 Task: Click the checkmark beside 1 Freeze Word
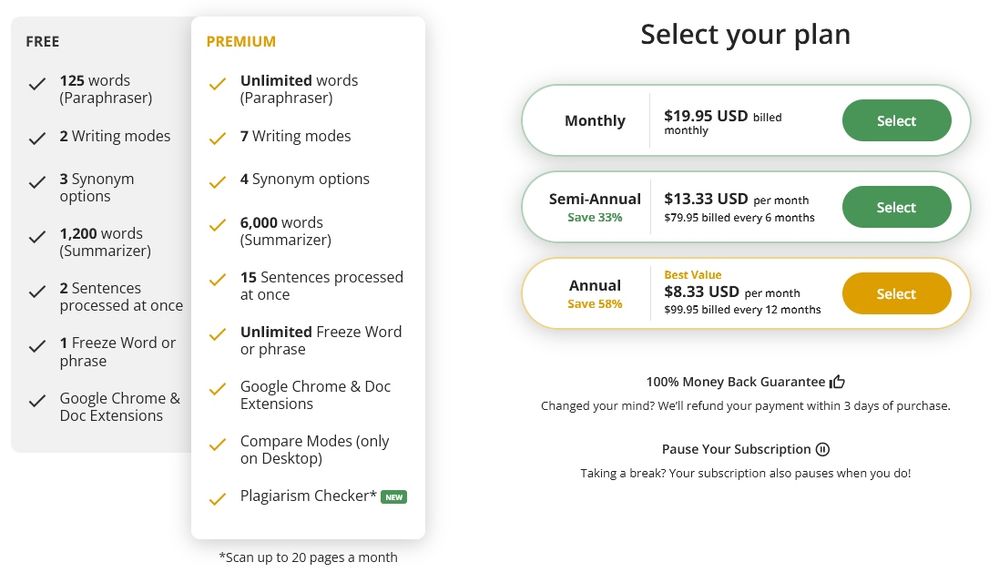(37, 346)
